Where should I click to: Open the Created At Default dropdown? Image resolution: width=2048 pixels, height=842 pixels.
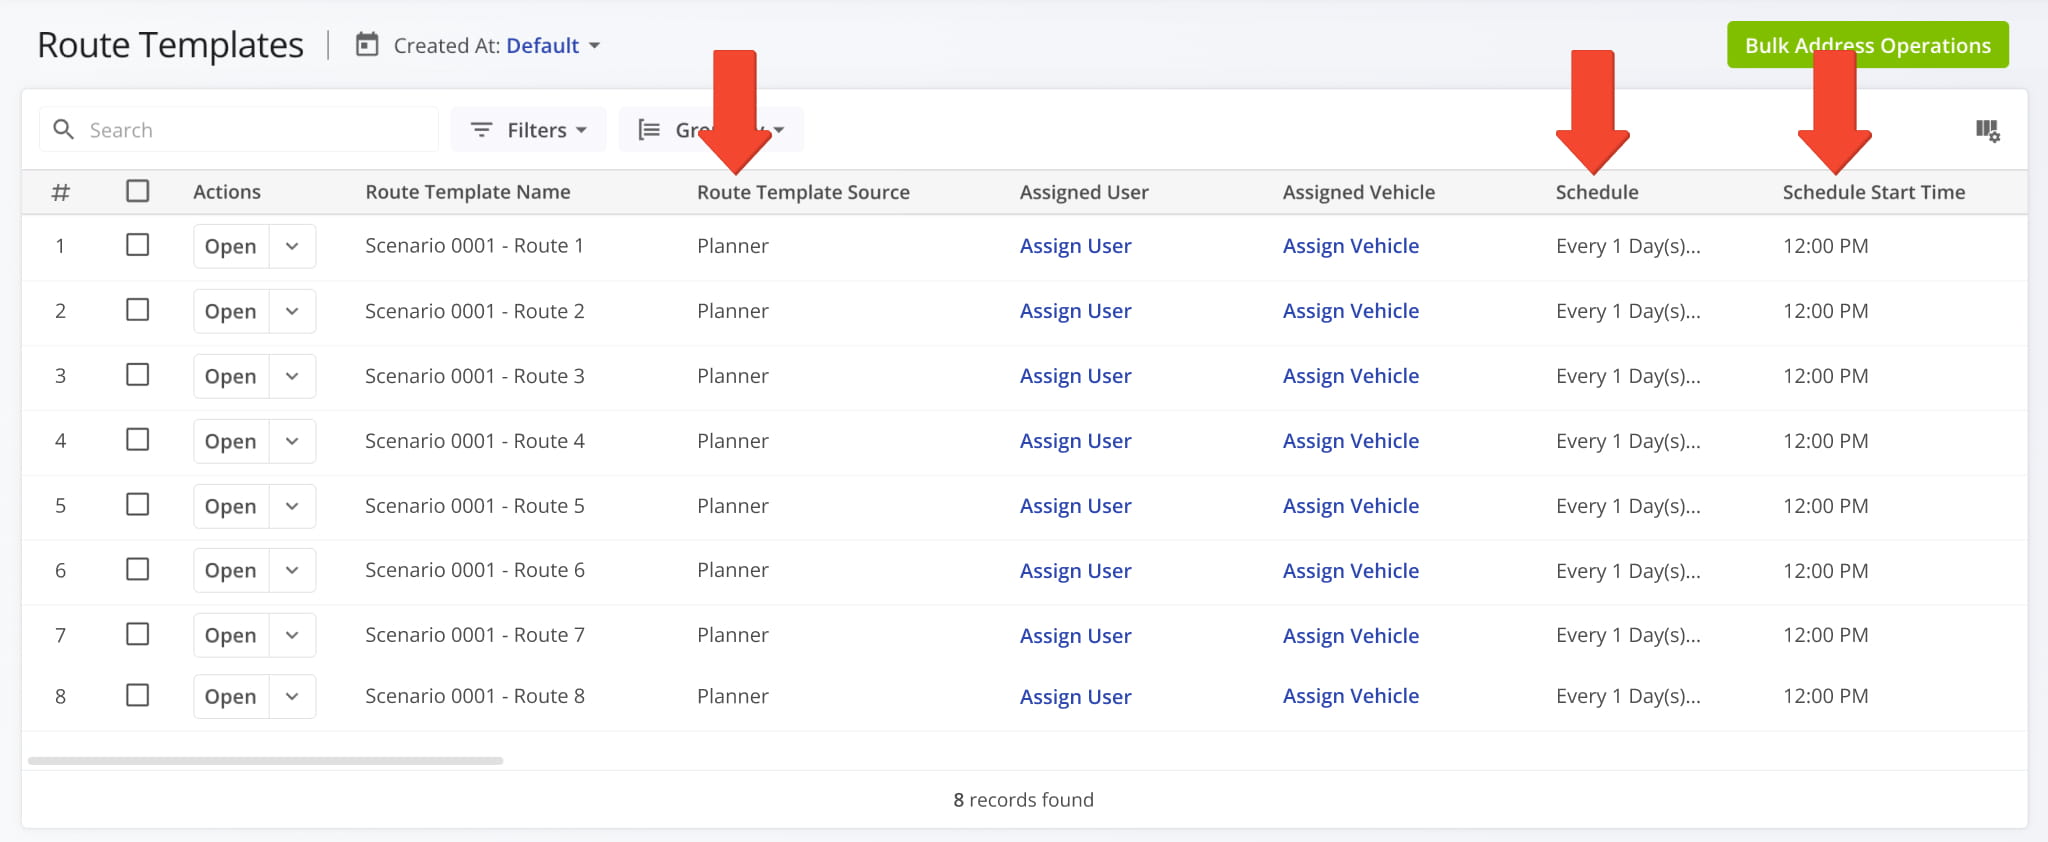click(552, 46)
